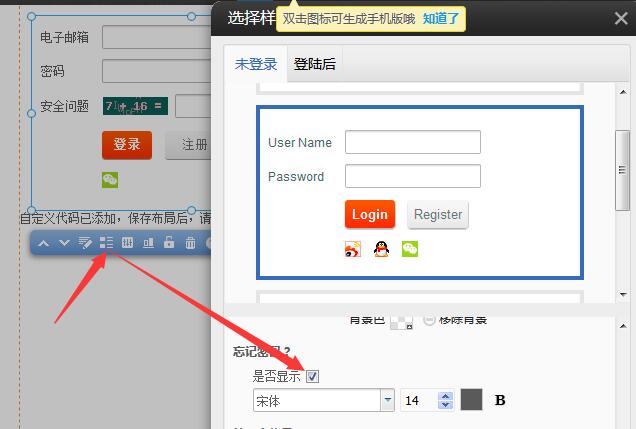636x429 pixels.
Task: Toggle the 是否显示 checkbox
Action: [x=313, y=377]
